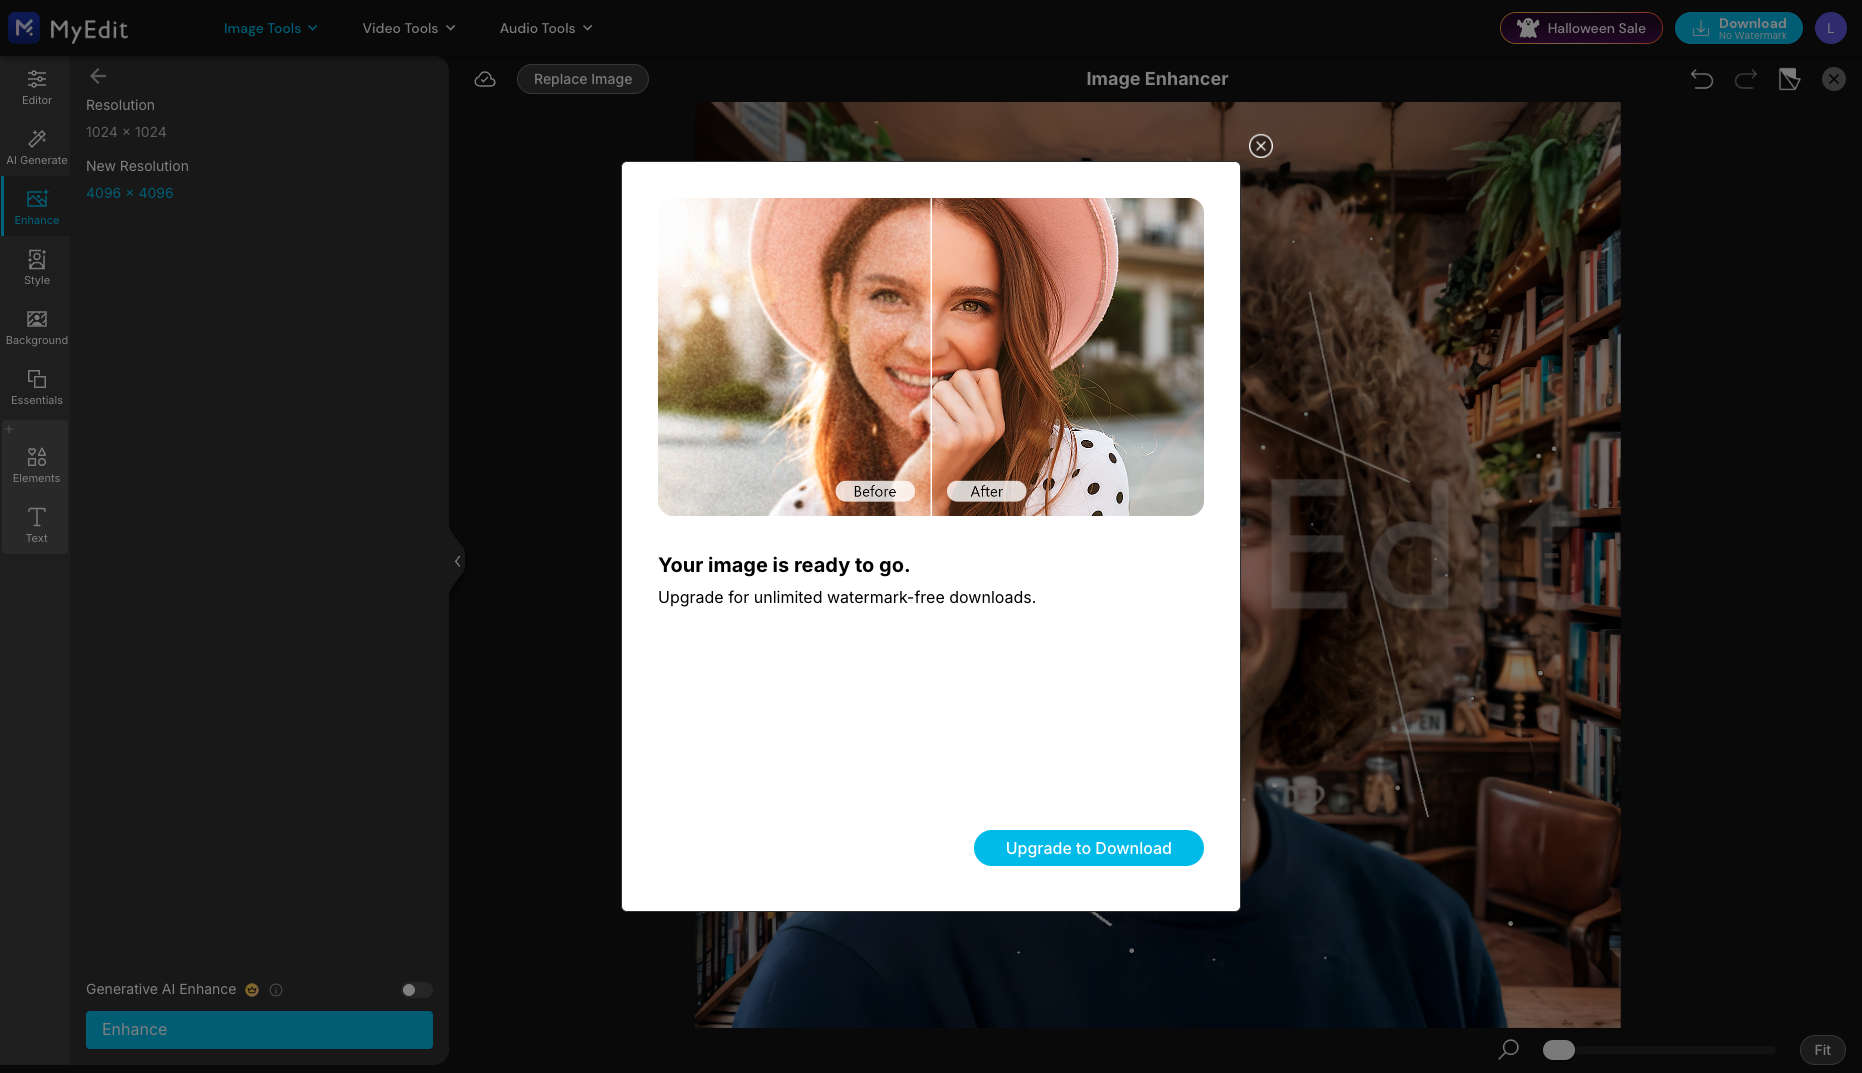Go back with the left arrow
This screenshot has height=1073, width=1862.
98,76
